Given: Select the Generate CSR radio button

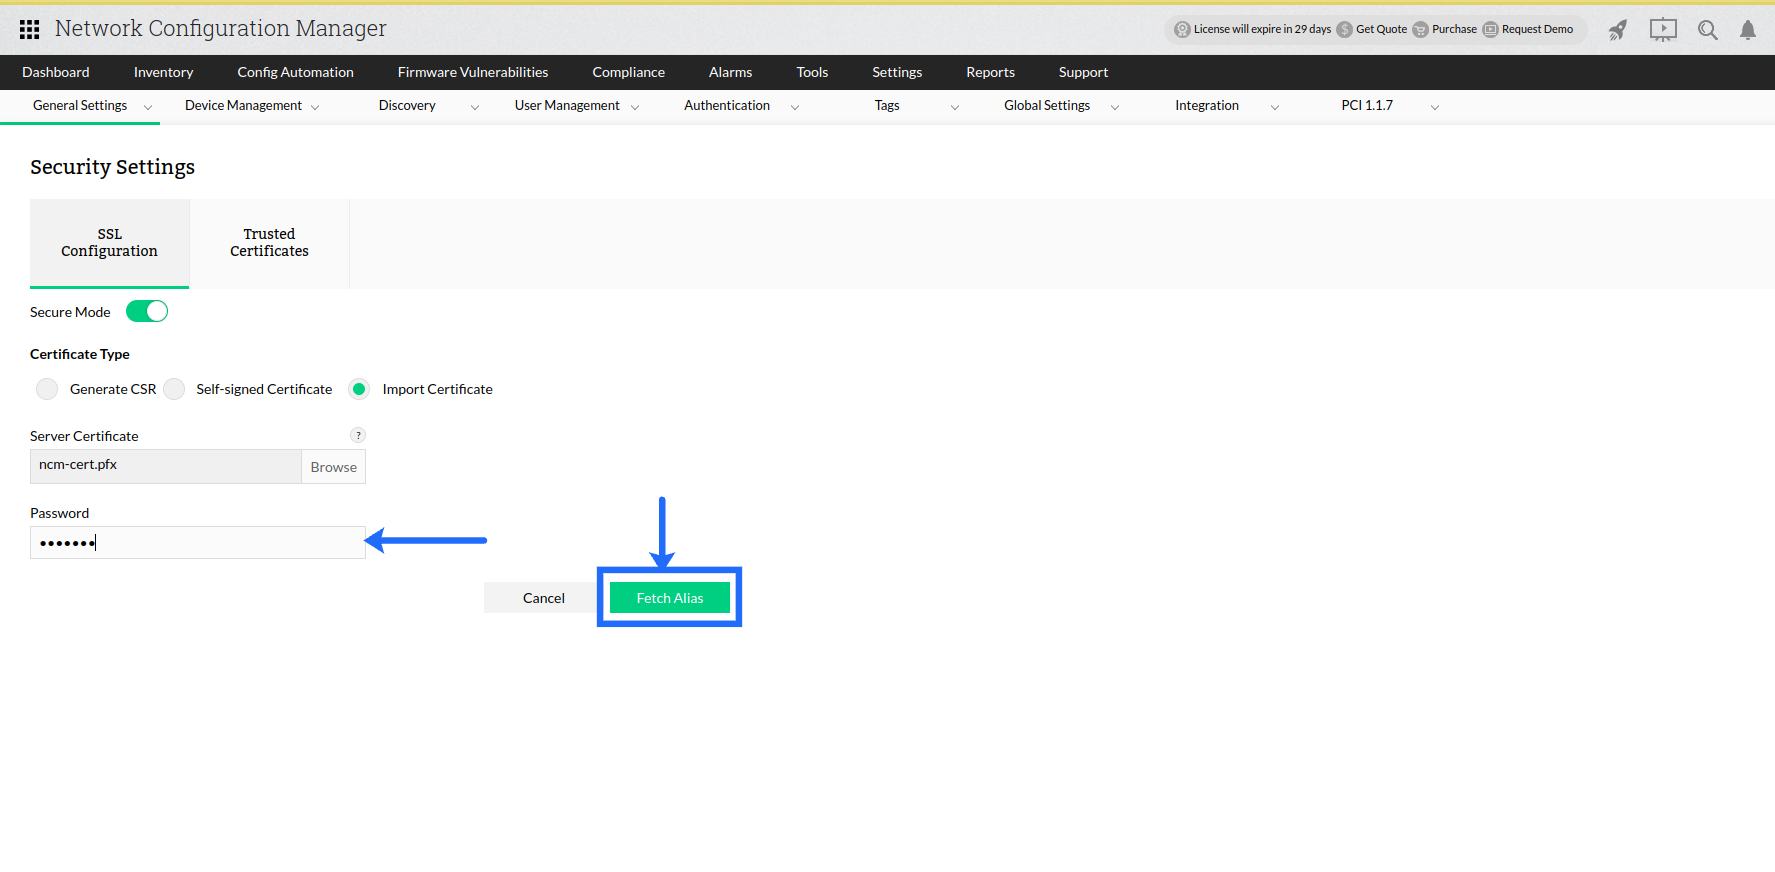Looking at the screenshot, I should tap(47, 389).
